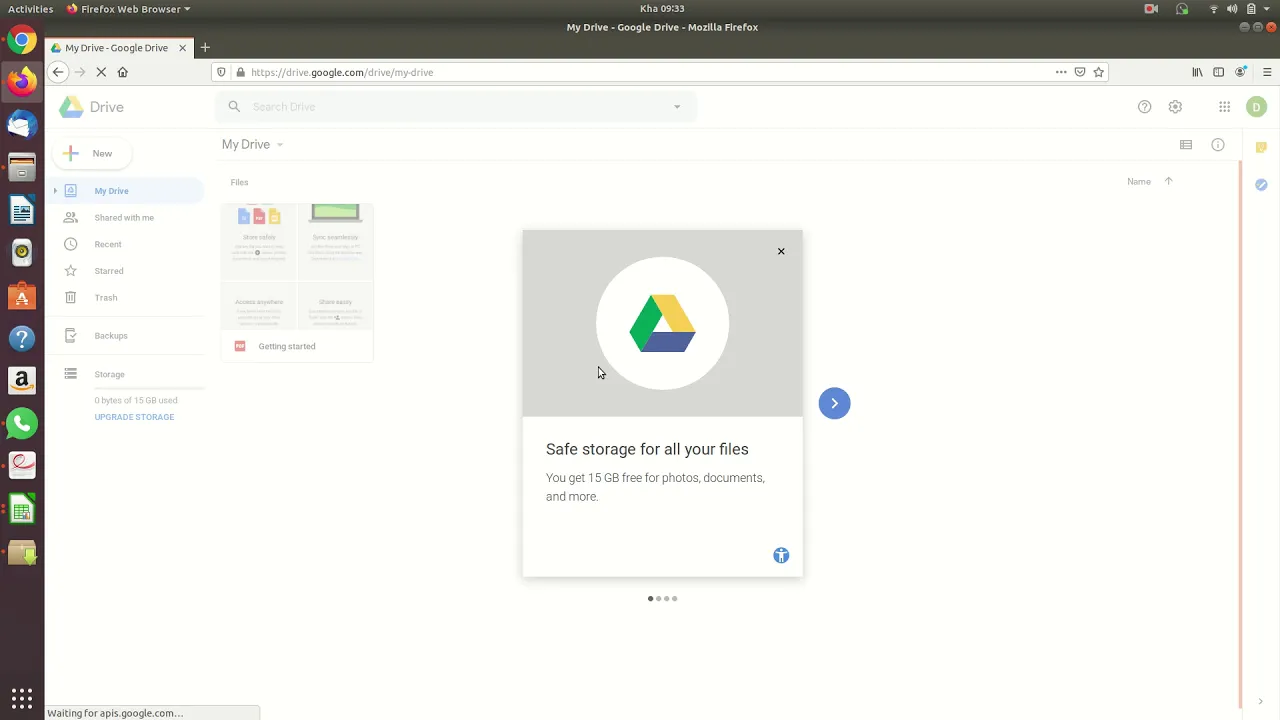Click the Drive logo
This screenshot has width=1280, height=720.
tap(91, 107)
